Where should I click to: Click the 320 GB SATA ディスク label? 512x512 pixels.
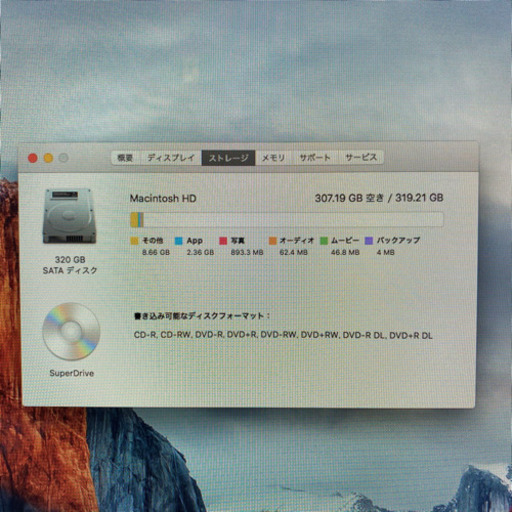[x=70, y=265]
